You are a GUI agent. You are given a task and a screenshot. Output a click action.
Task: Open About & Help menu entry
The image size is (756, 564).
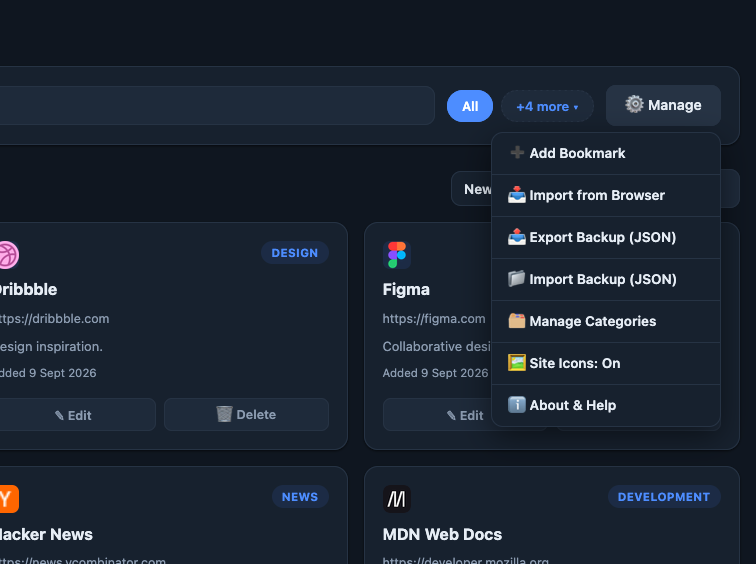click(606, 405)
